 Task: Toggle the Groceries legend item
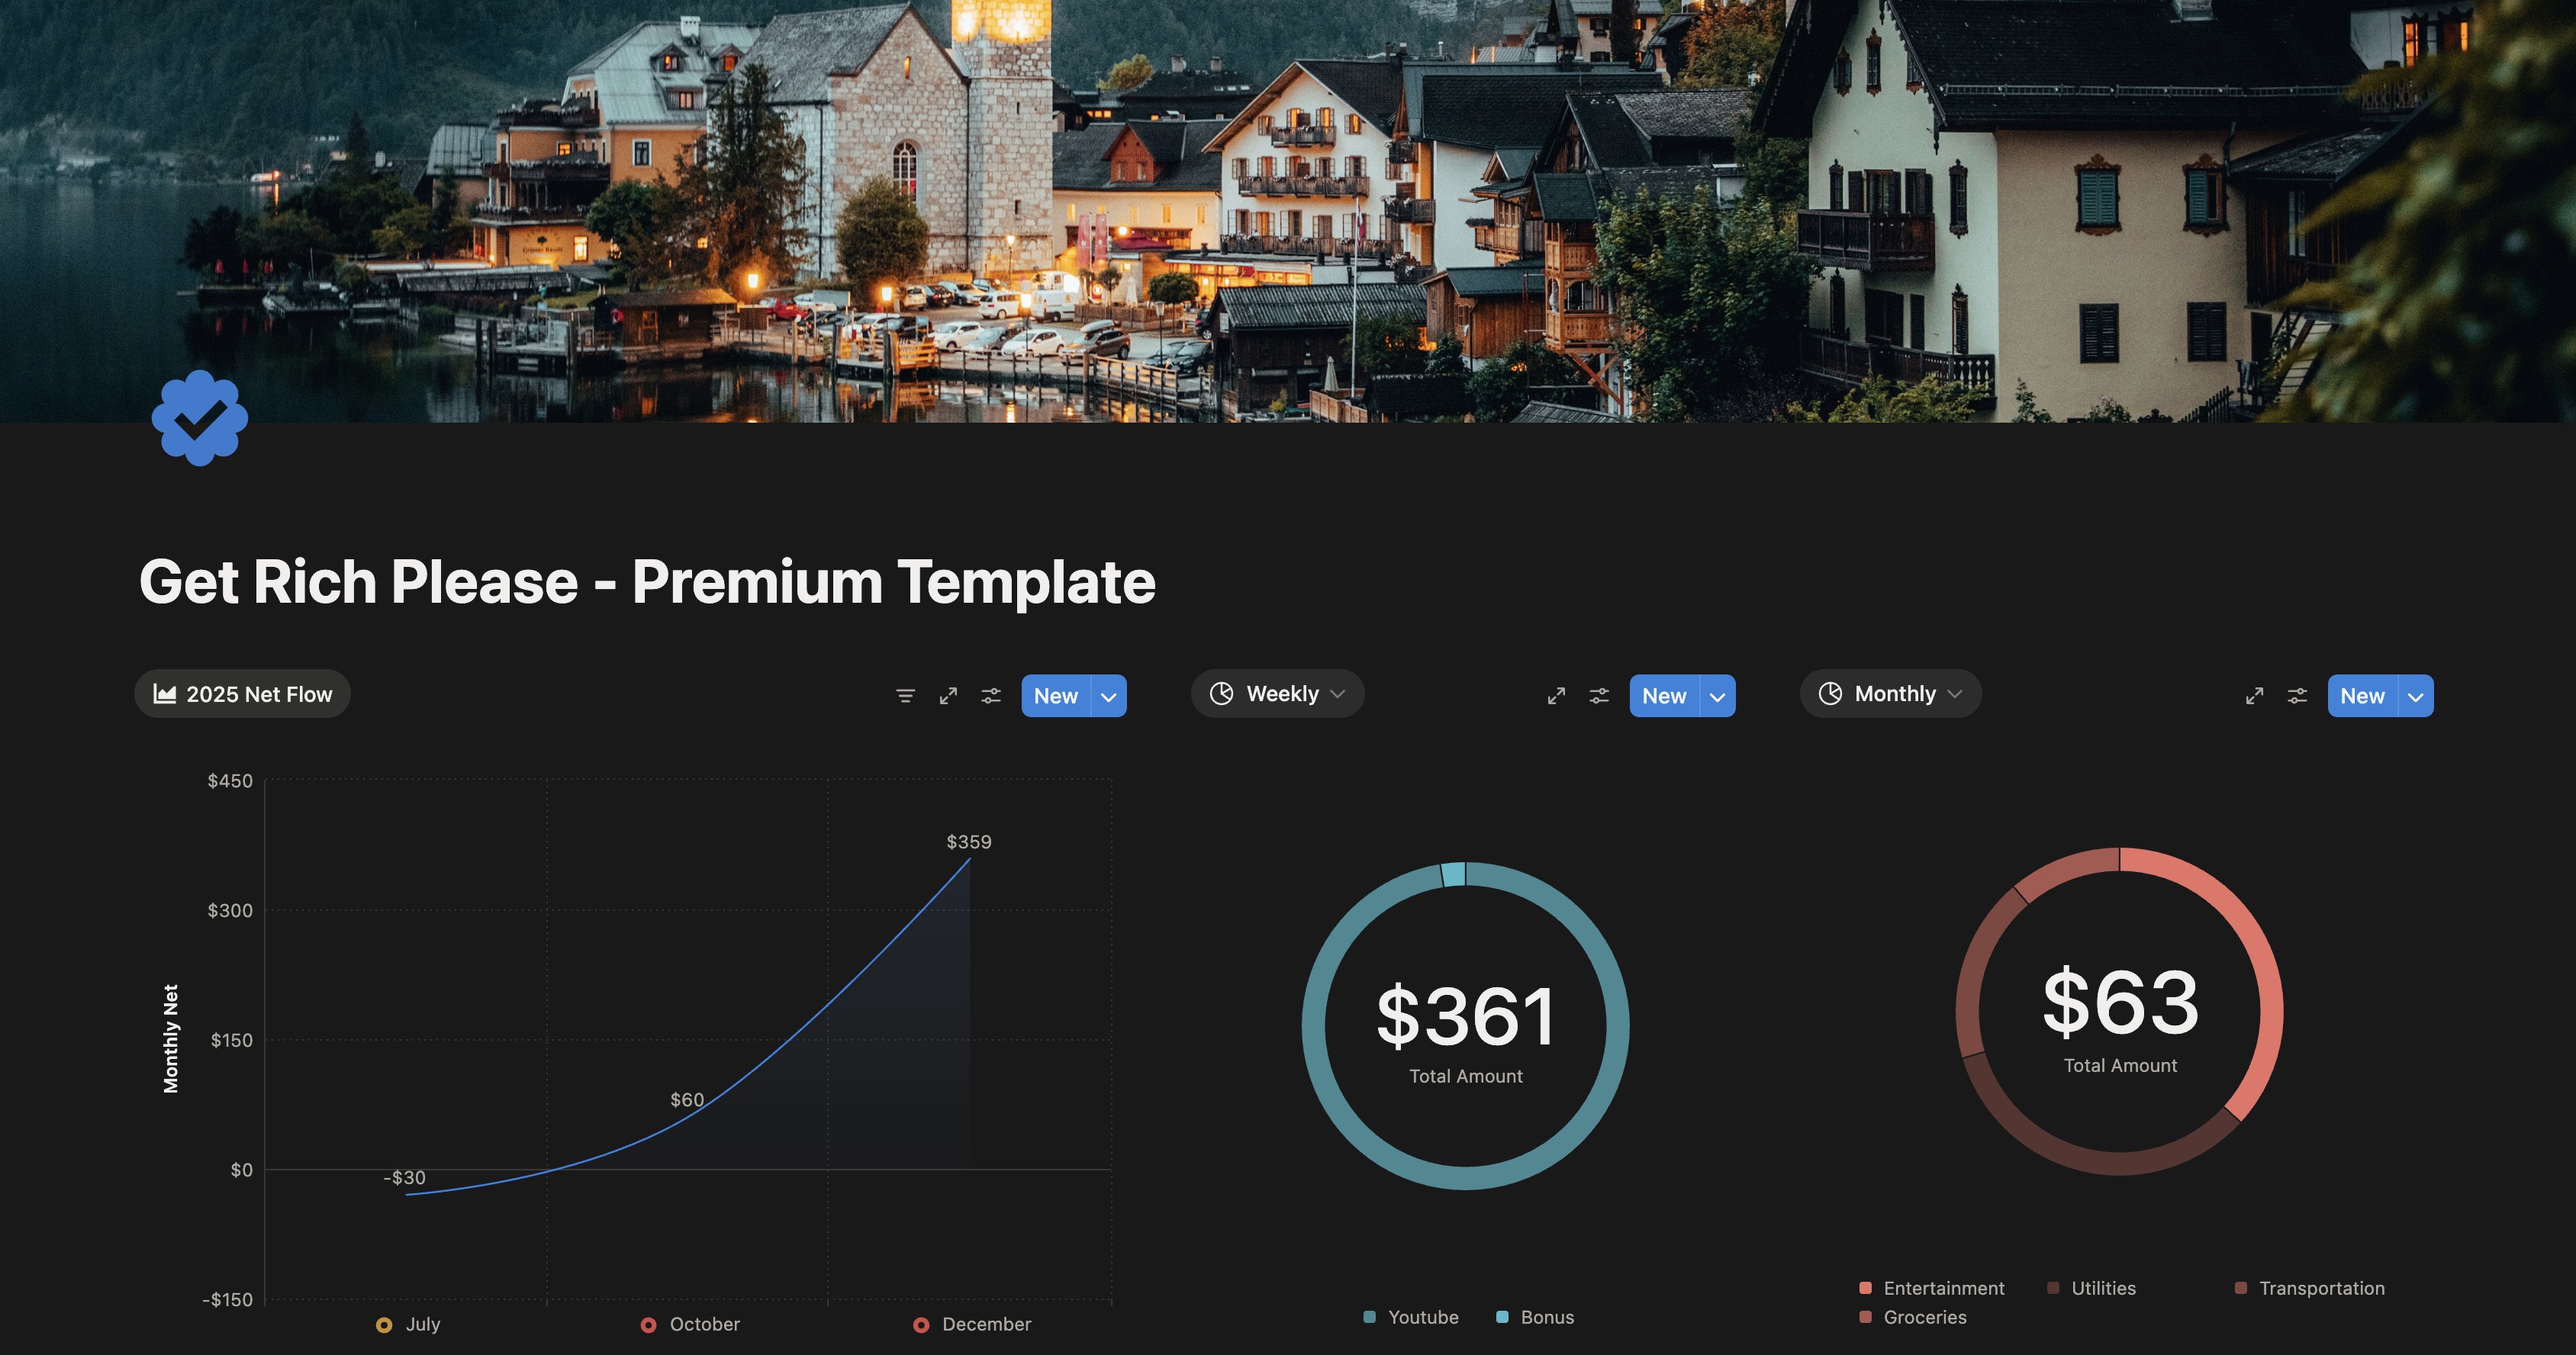(1917, 1317)
